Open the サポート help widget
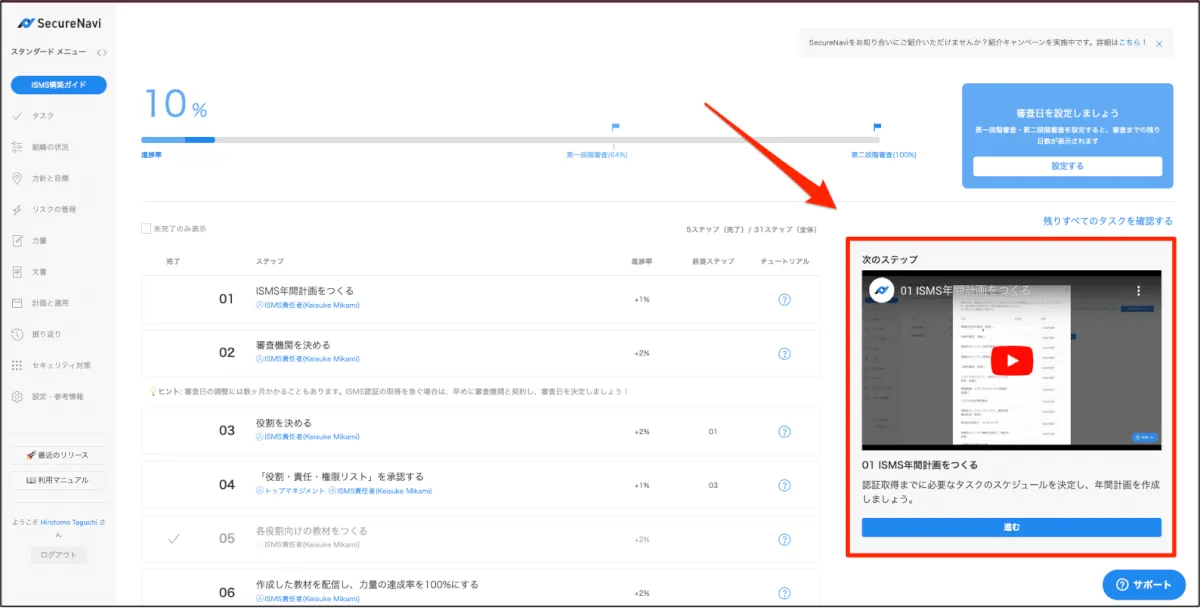1200x608 pixels. coord(1143,584)
